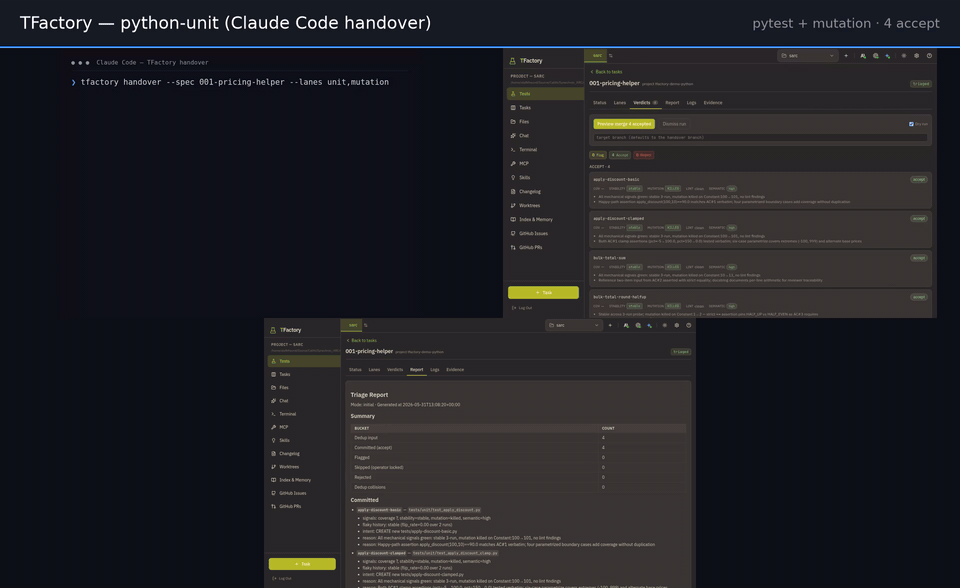Open Index & Memory in the Verdicts window sidebar
Screen dimensions: 960x588
click(545, 219)
